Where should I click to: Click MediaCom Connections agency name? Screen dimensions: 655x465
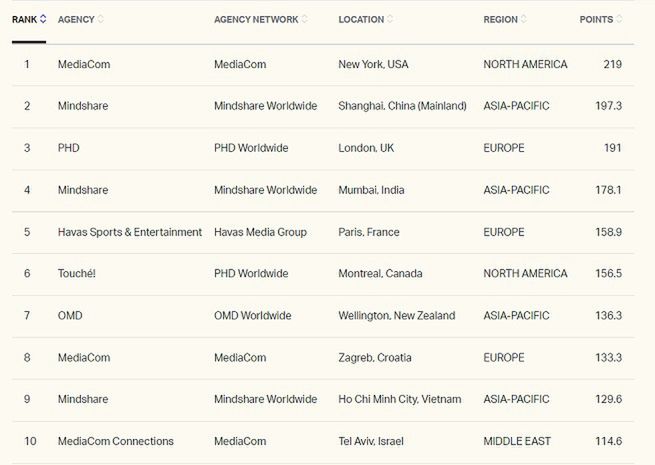click(x=115, y=441)
